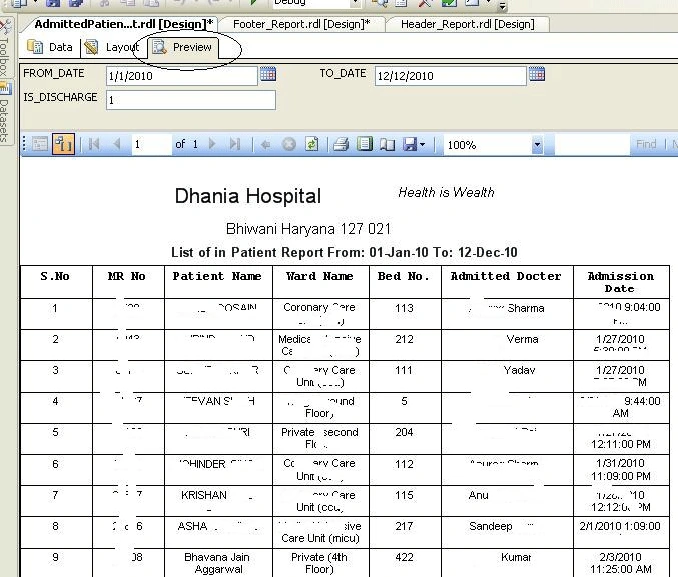Open TO_DATE calendar picker
Image resolution: width=678 pixels, height=577 pixels.
click(x=537, y=74)
